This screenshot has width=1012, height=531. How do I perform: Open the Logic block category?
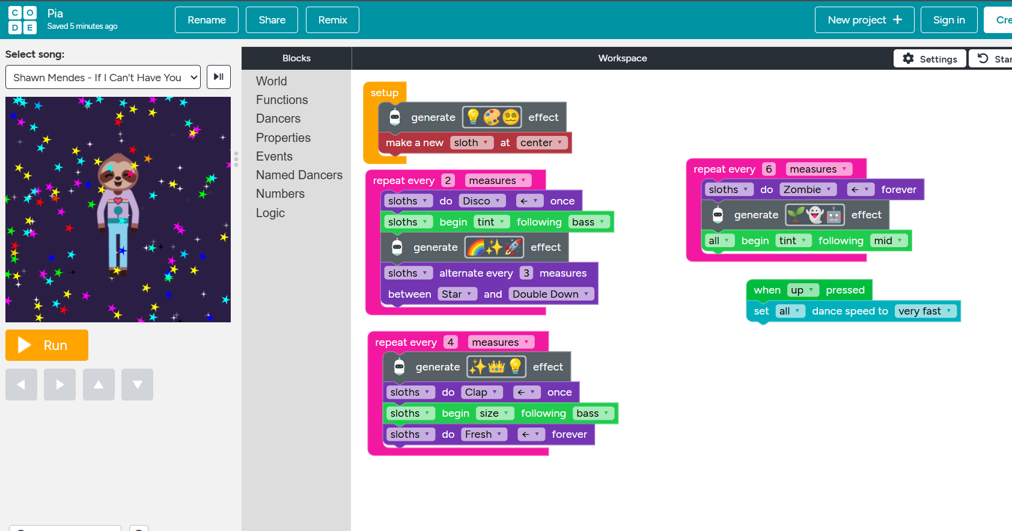[270, 213]
